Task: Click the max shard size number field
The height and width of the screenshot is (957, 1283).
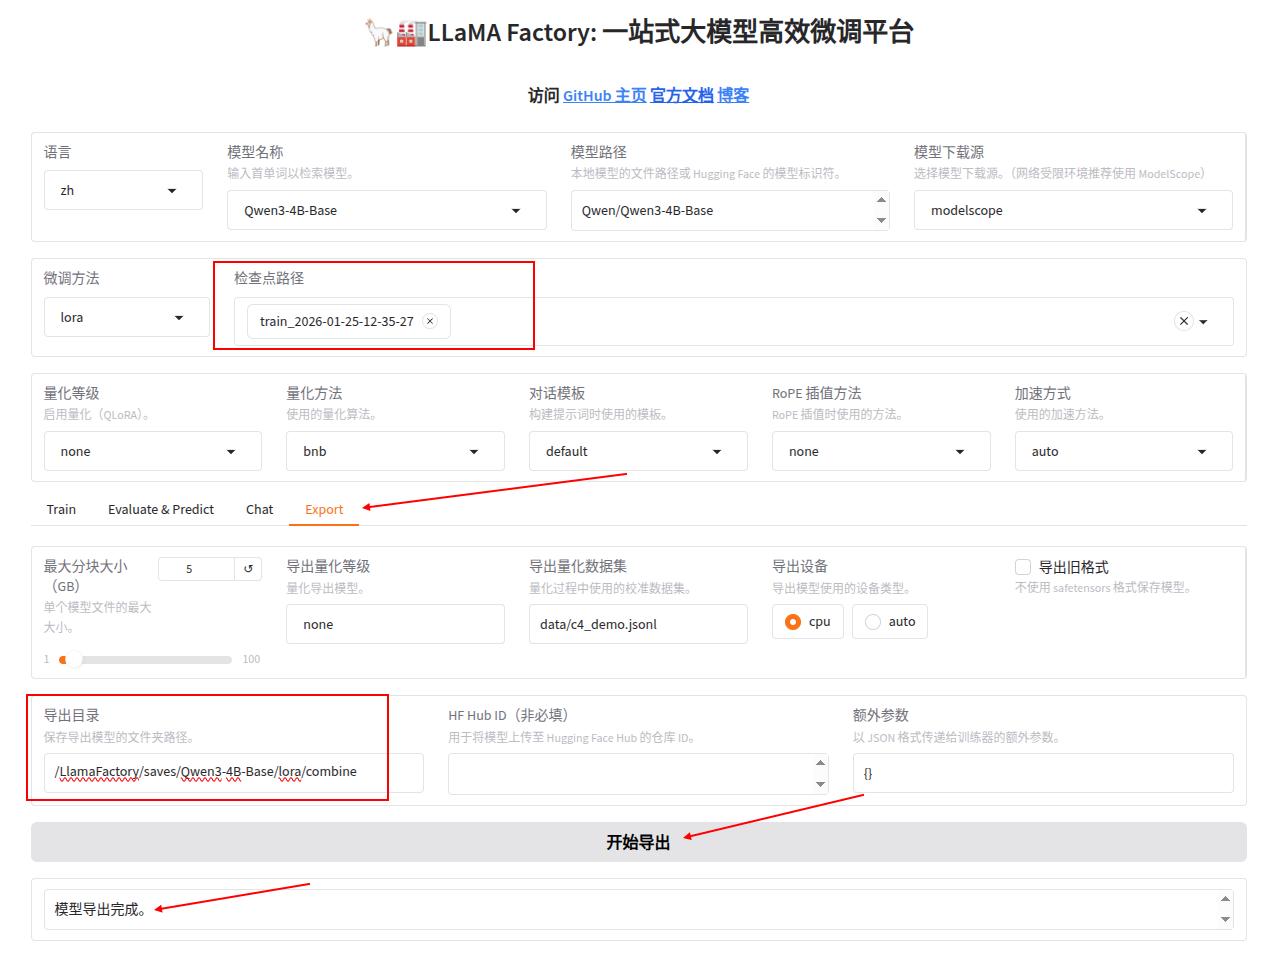Action: click(x=196, y=568)
